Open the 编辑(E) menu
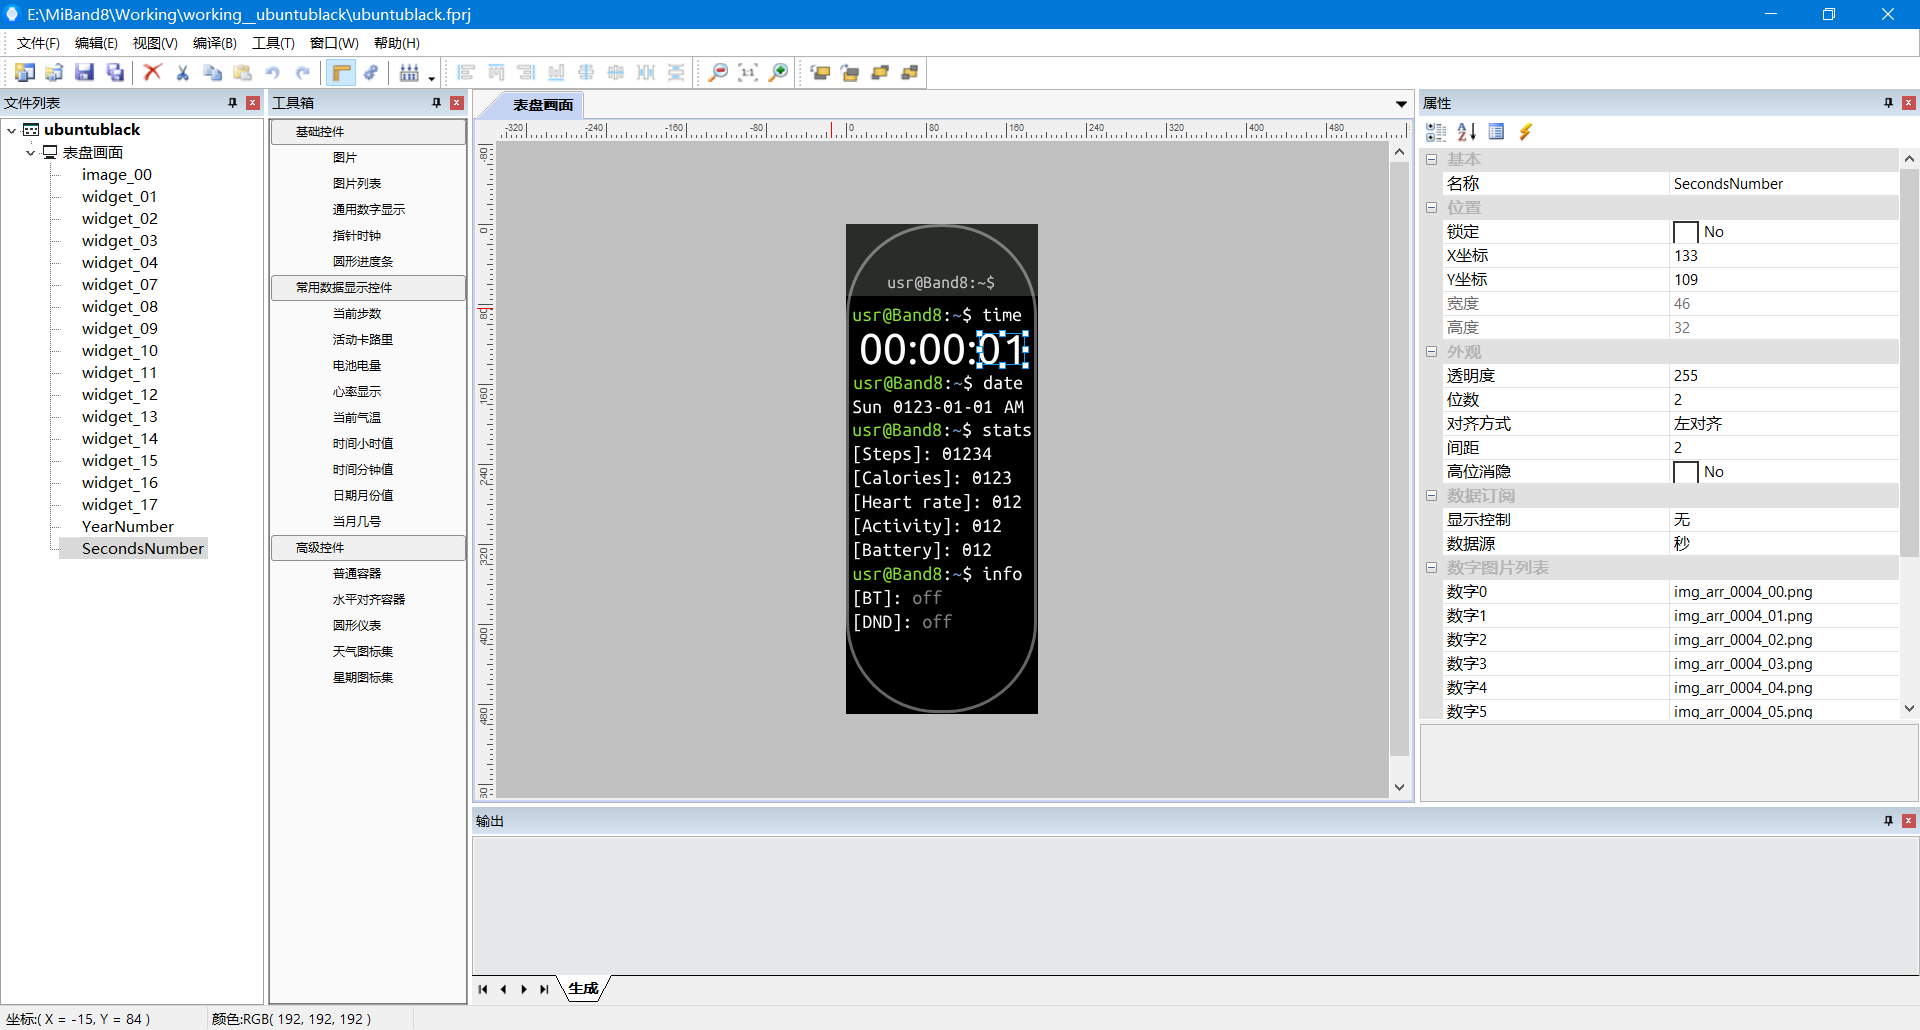This screenshot has width=1920, height=1030. click(x=96, y=43)
